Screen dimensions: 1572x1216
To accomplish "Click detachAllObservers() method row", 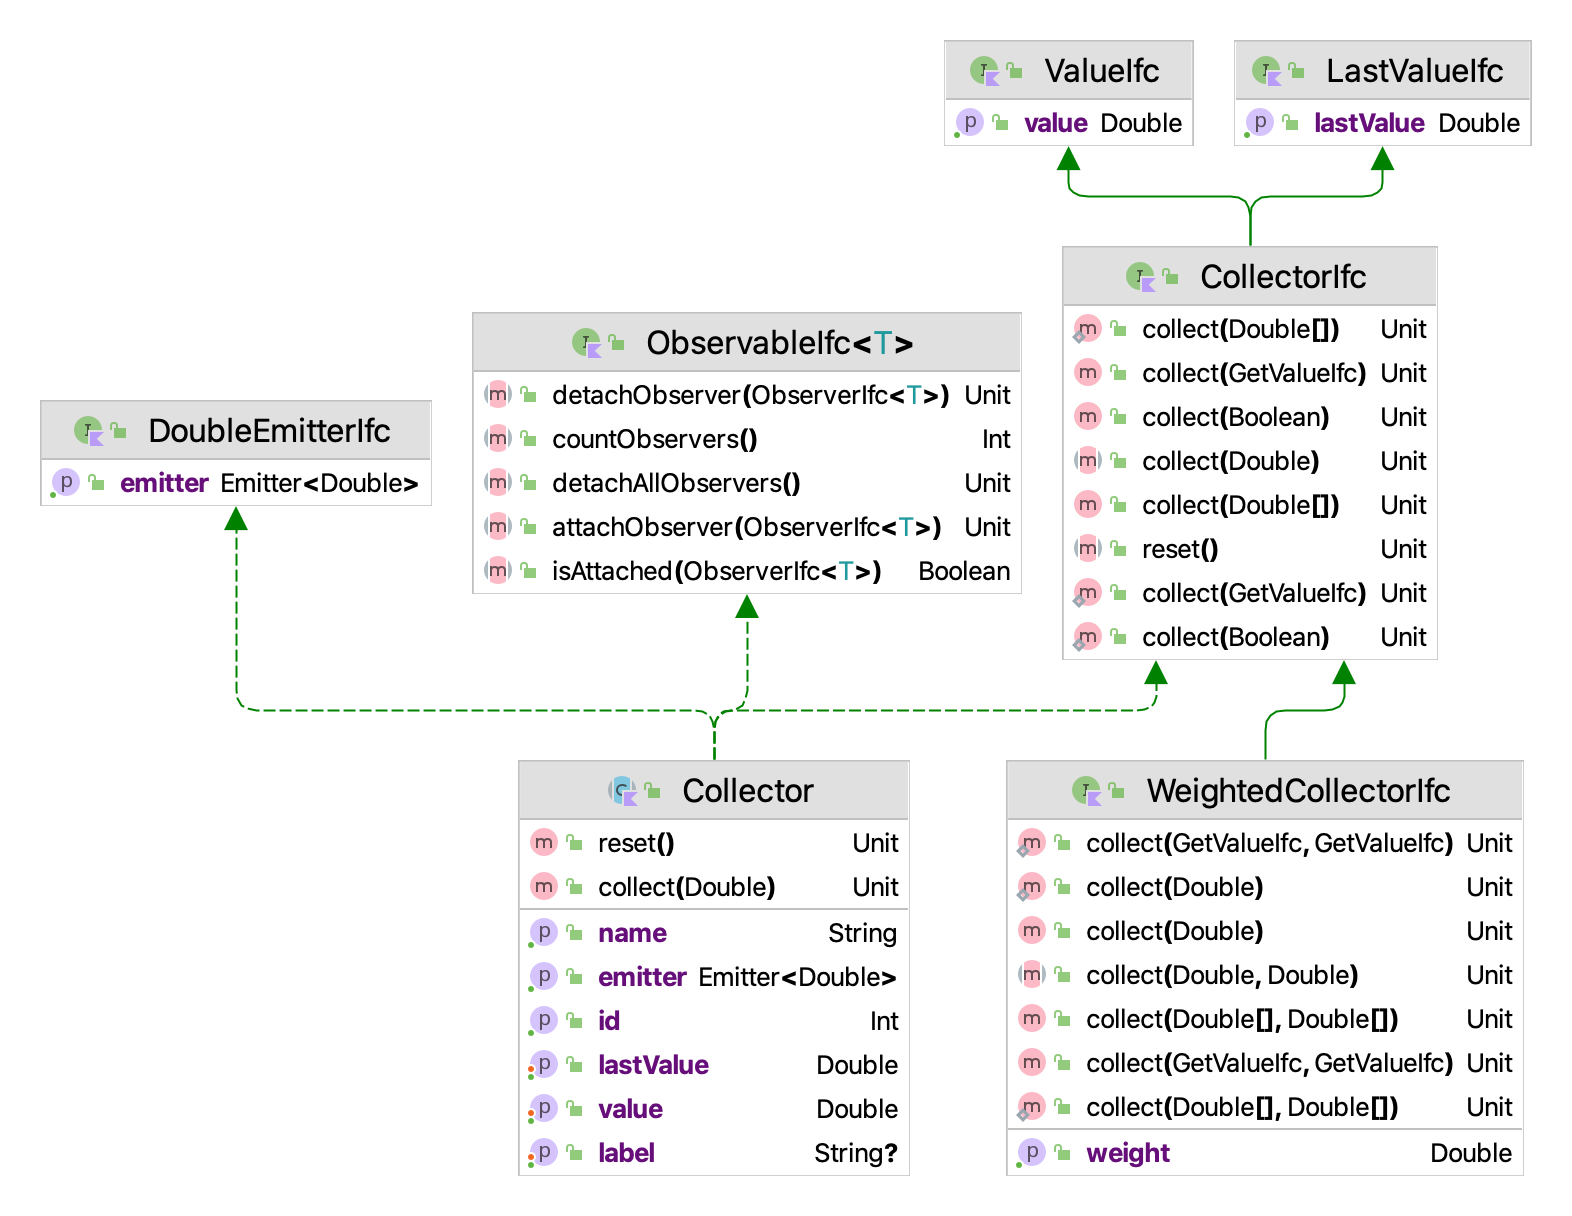I will pyautogui.click(x=747, y=483).
